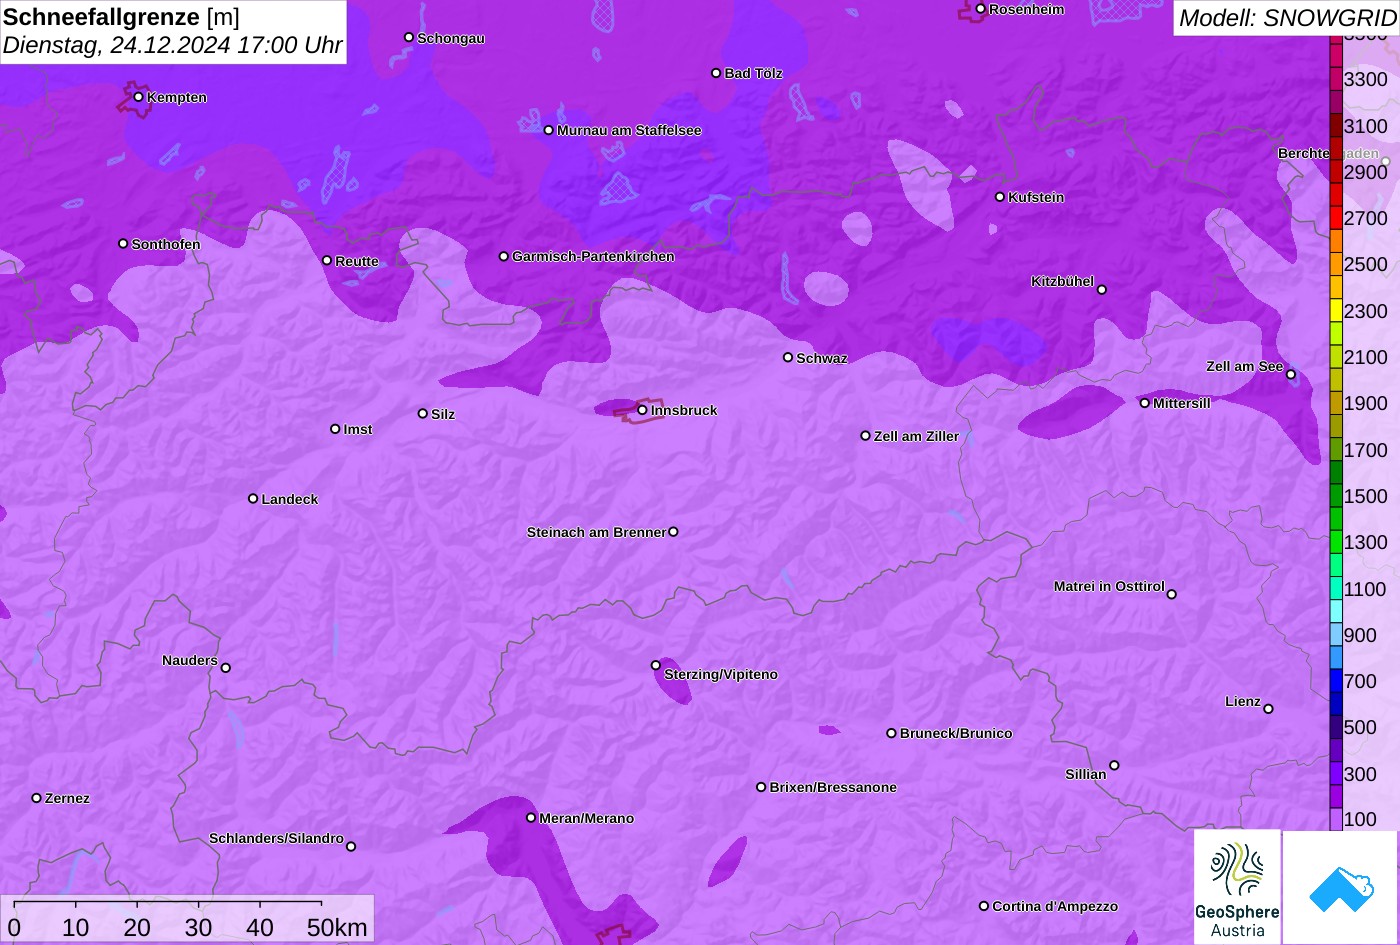Click the Kempten location marker dot

138,97
